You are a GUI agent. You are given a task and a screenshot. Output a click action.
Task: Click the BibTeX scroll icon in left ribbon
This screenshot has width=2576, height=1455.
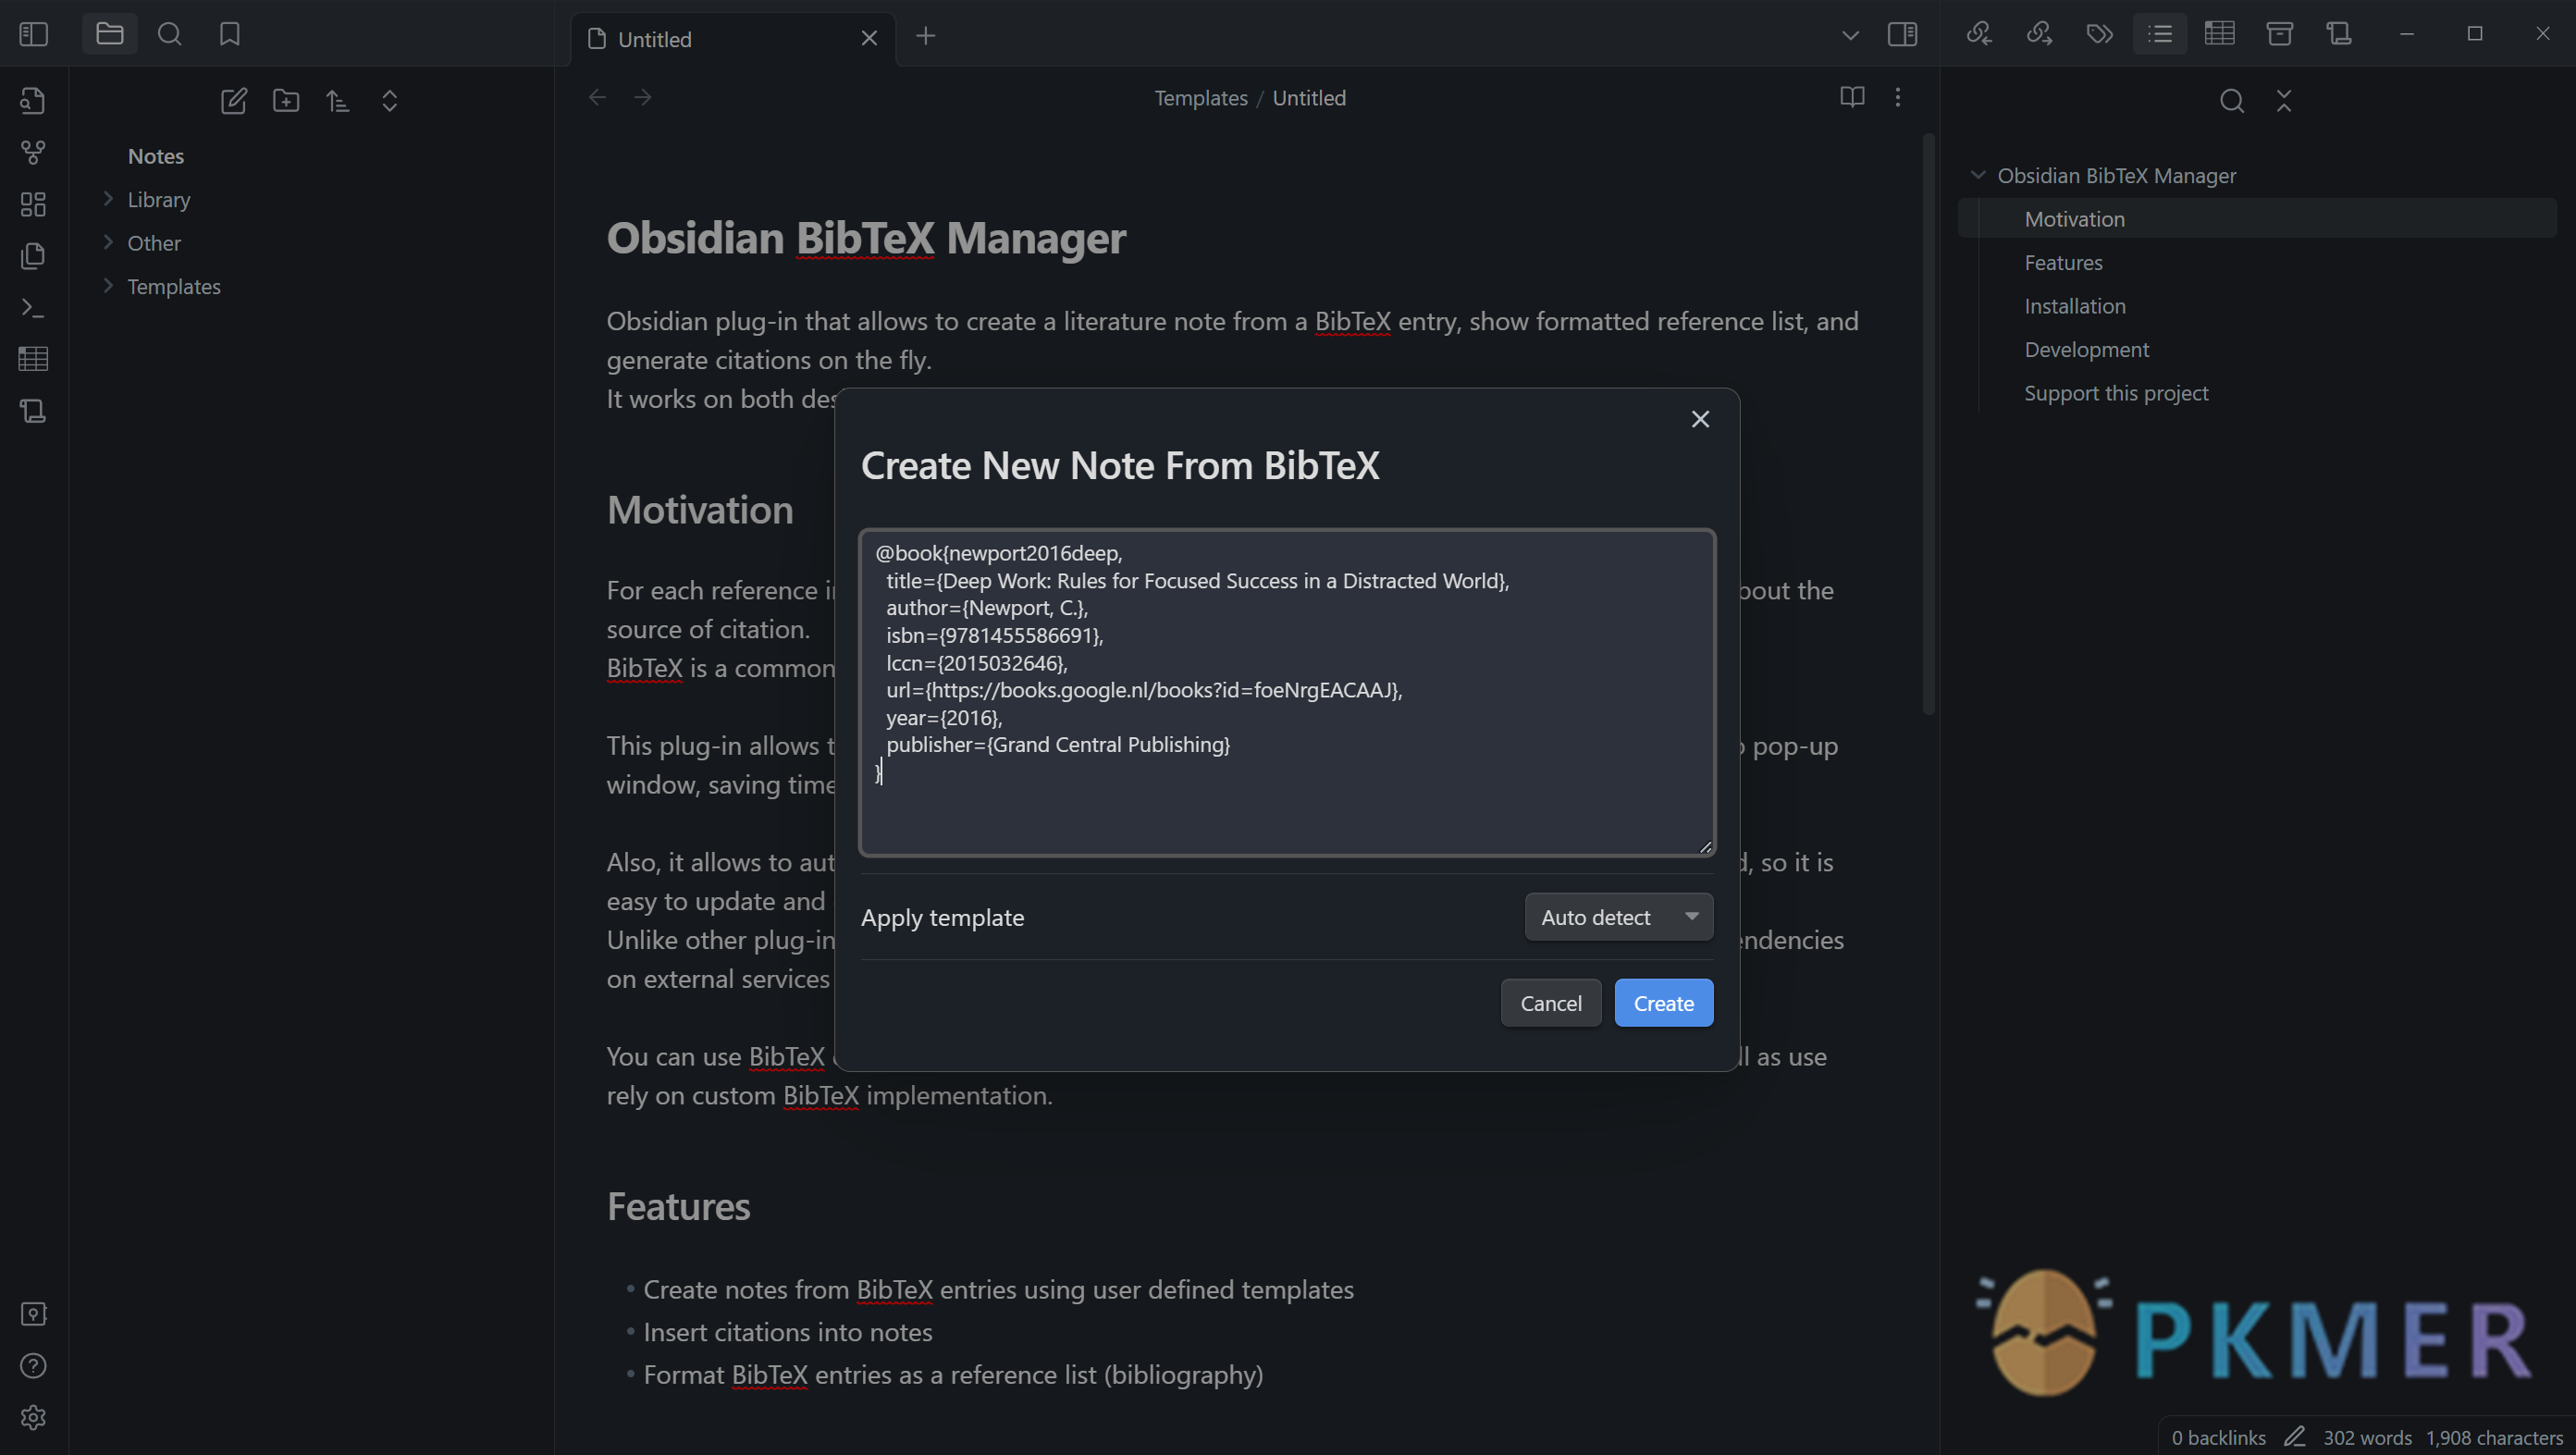34,411
